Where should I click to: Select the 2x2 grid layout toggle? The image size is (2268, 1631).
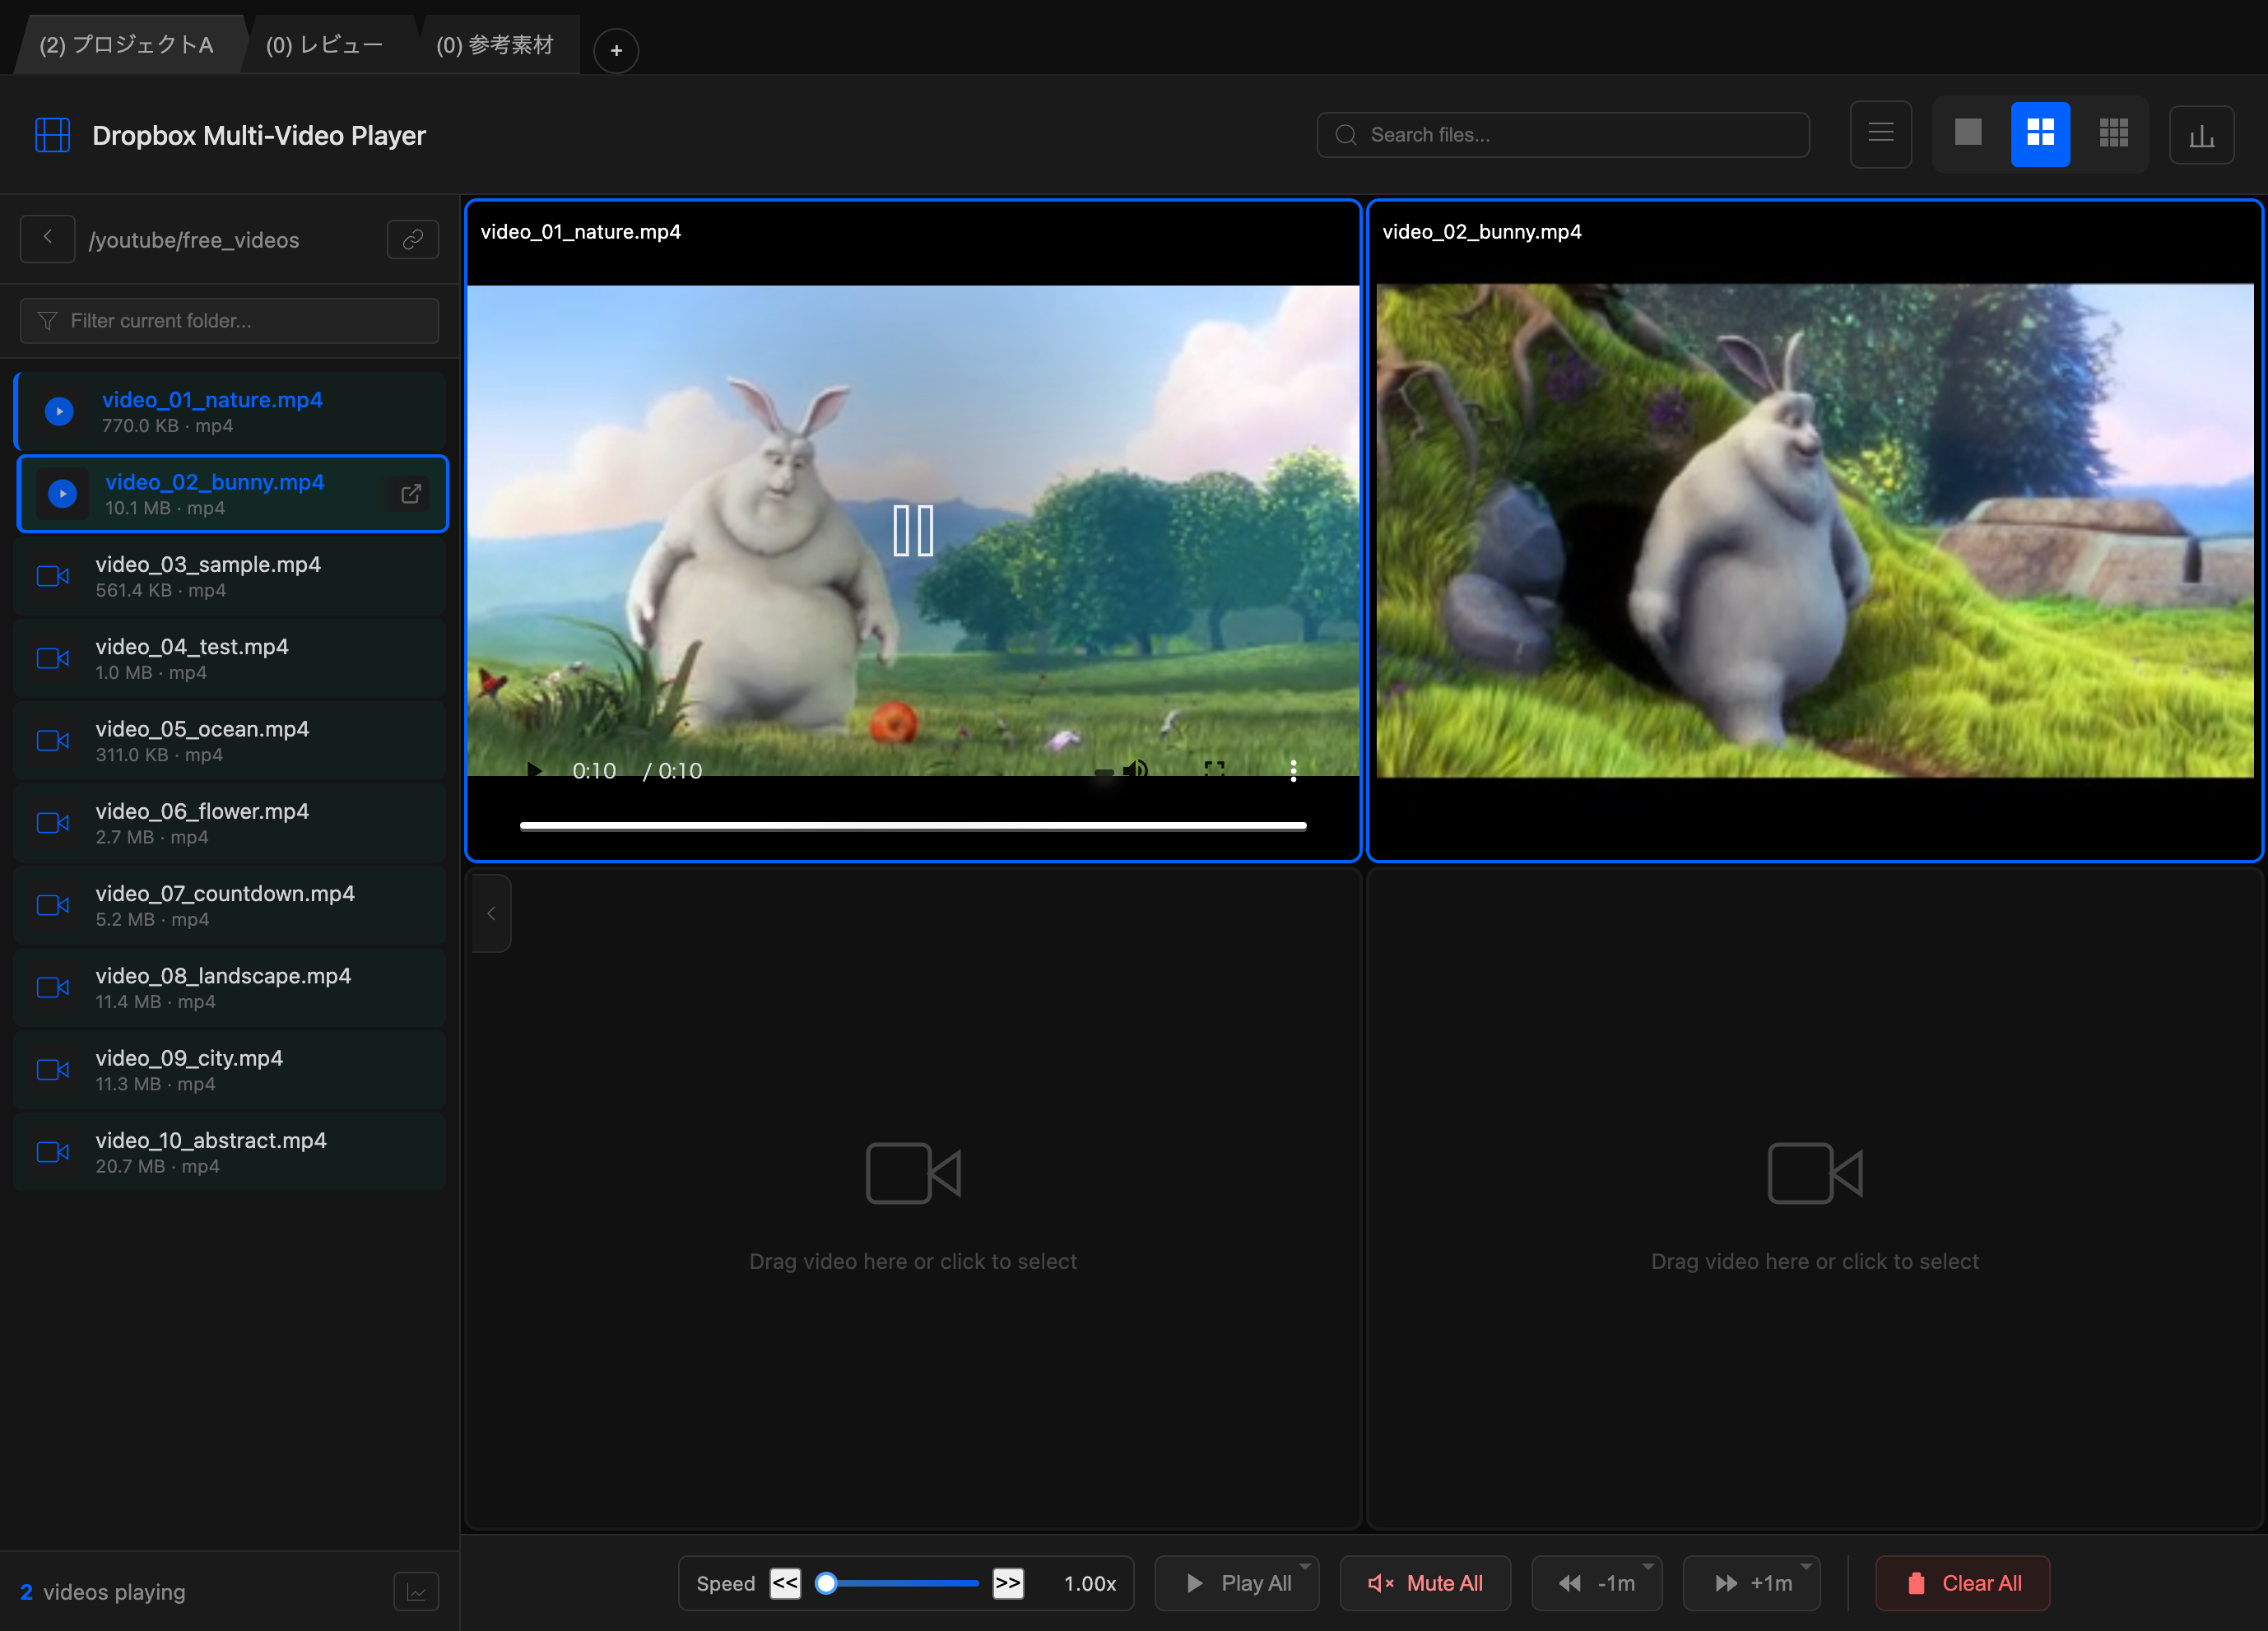[x=2040, y=134]
